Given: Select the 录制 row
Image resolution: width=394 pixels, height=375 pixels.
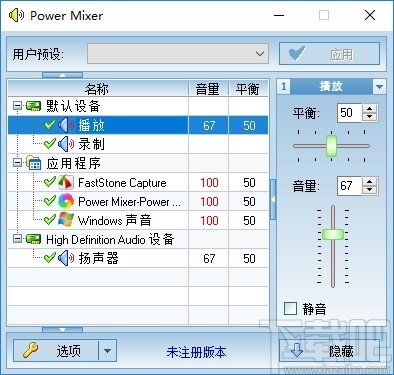Looking at the screenshot, I should pyautogui.click(x=138, y=144).
